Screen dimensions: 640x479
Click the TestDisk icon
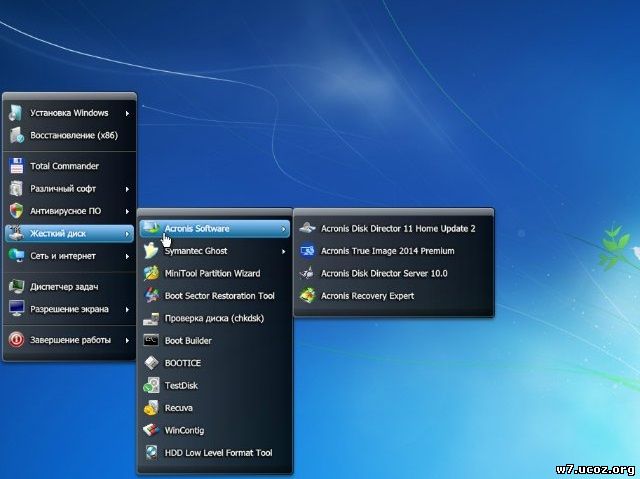click(x=151, y=386)
